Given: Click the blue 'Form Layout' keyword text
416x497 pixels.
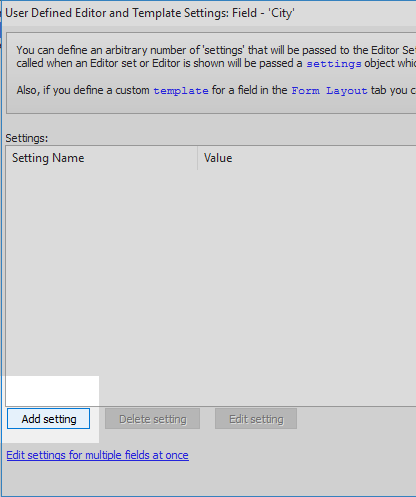Looking at the screenshot, I should pos(329,90).
